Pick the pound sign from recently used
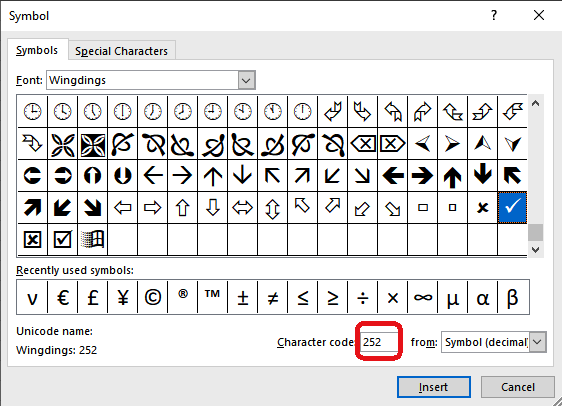The image size is (562, 406). point(93,297)
